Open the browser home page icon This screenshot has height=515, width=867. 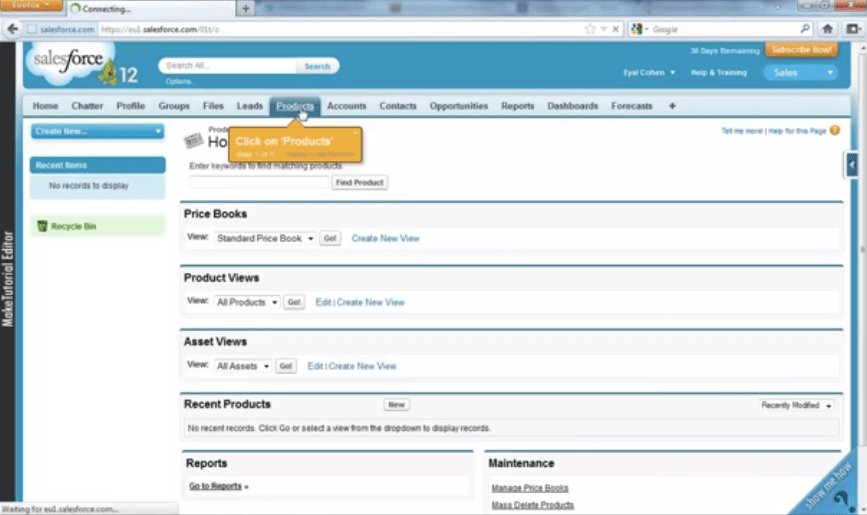pyautogui.click(x=827, y=29)
